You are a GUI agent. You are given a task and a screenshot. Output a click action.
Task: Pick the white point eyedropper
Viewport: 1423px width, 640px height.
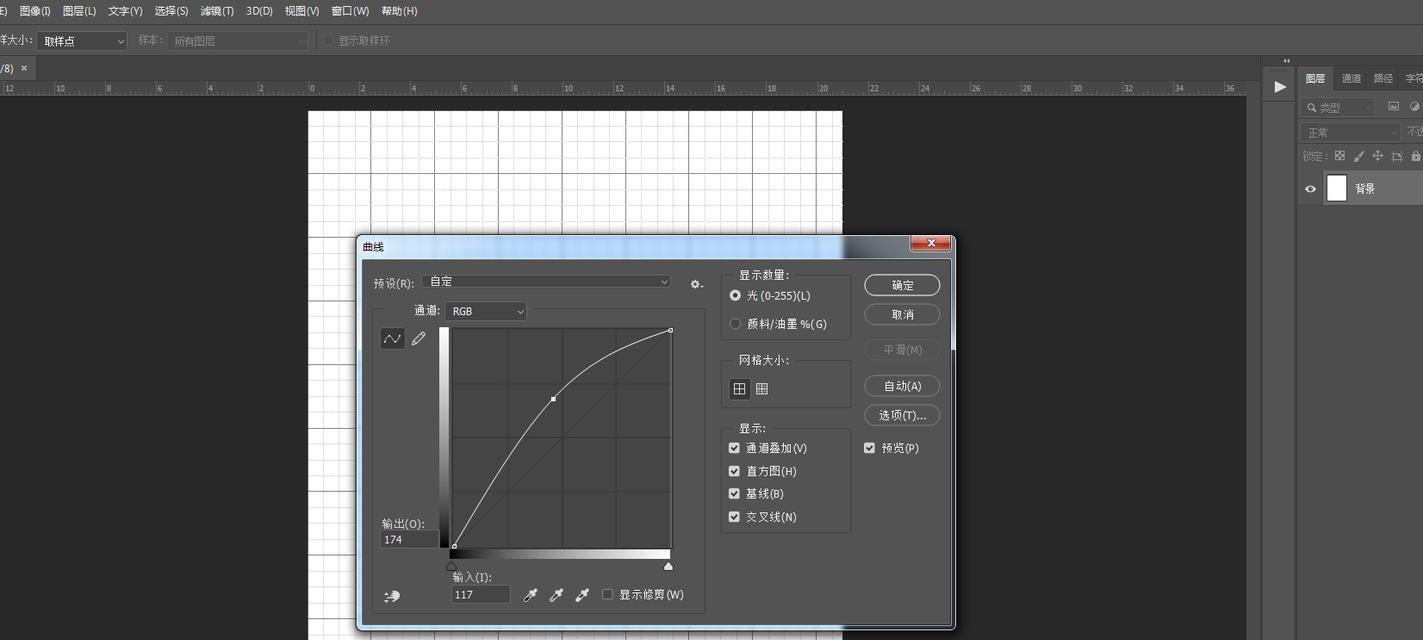click(x=582, y=595)
